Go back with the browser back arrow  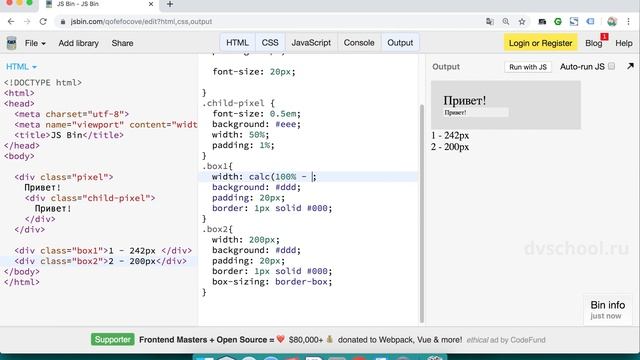pyautogui.click(x=11, y=22)
